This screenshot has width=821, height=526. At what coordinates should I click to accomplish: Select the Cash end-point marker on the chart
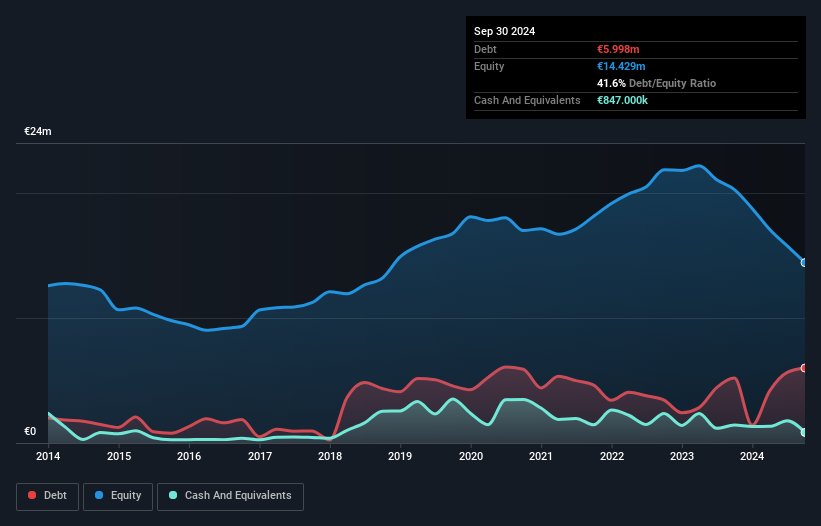(x=804, y=432)
